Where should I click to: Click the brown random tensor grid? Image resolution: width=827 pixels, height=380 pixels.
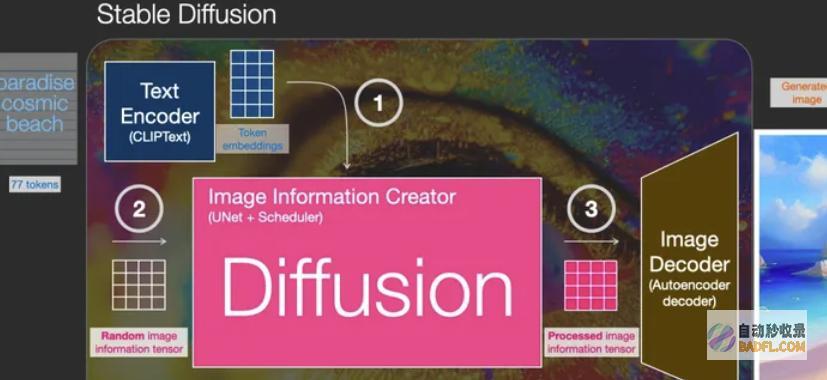point(139,284)
